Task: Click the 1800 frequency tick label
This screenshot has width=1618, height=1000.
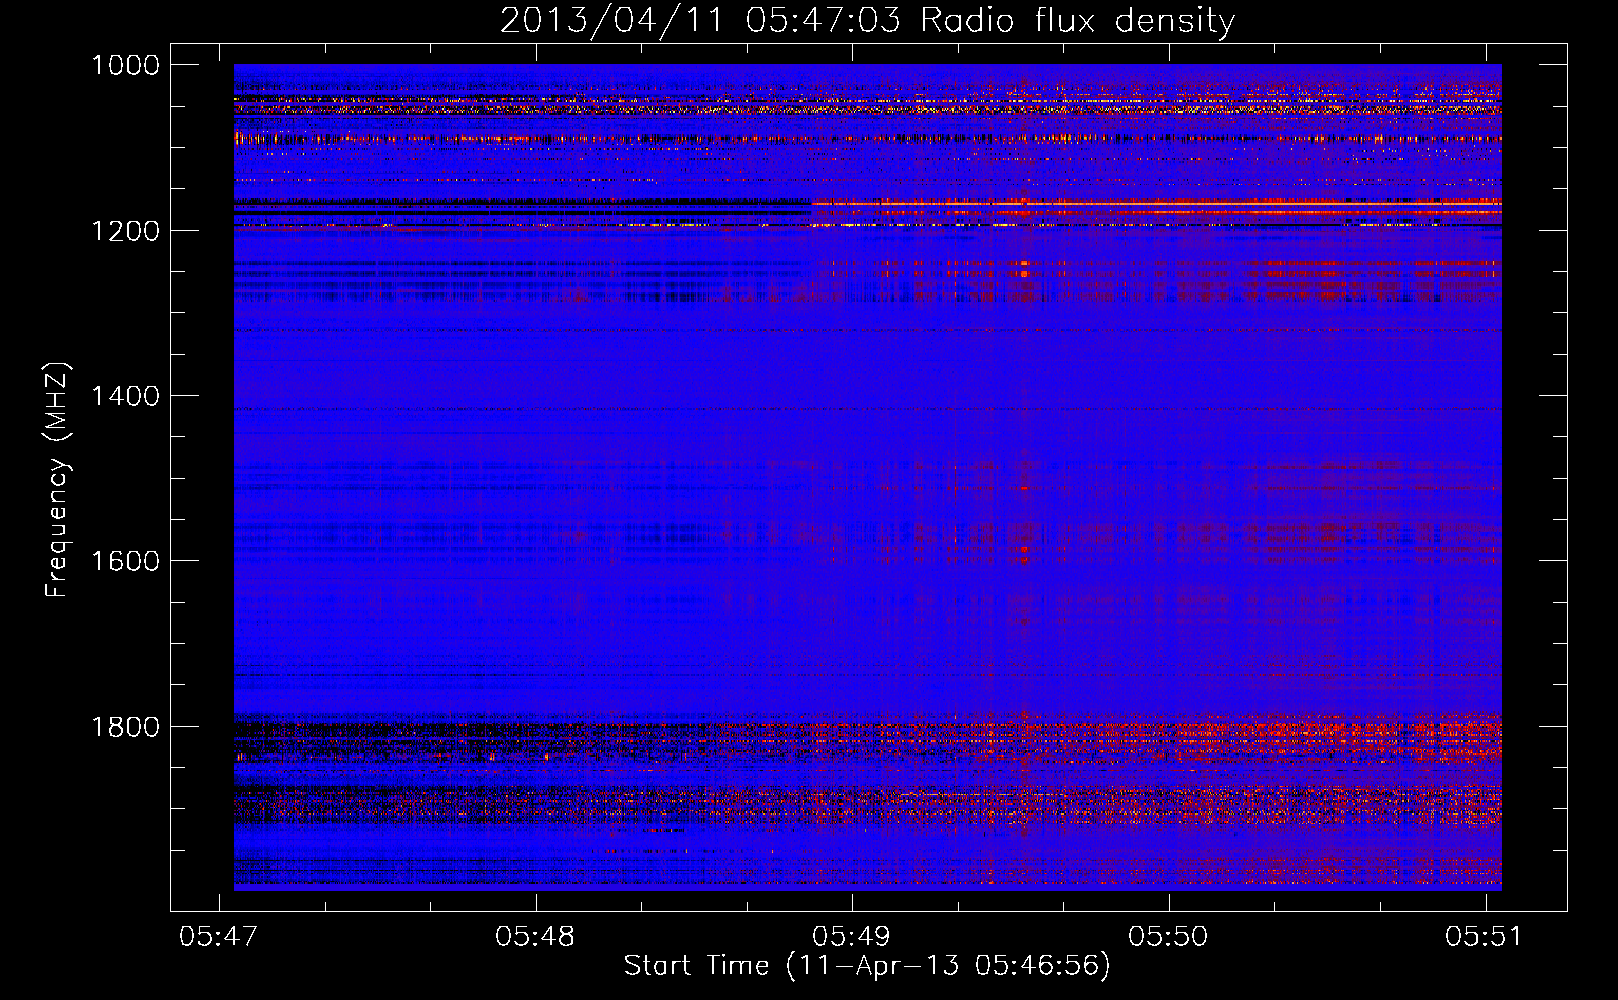Action: coord(125,727)
